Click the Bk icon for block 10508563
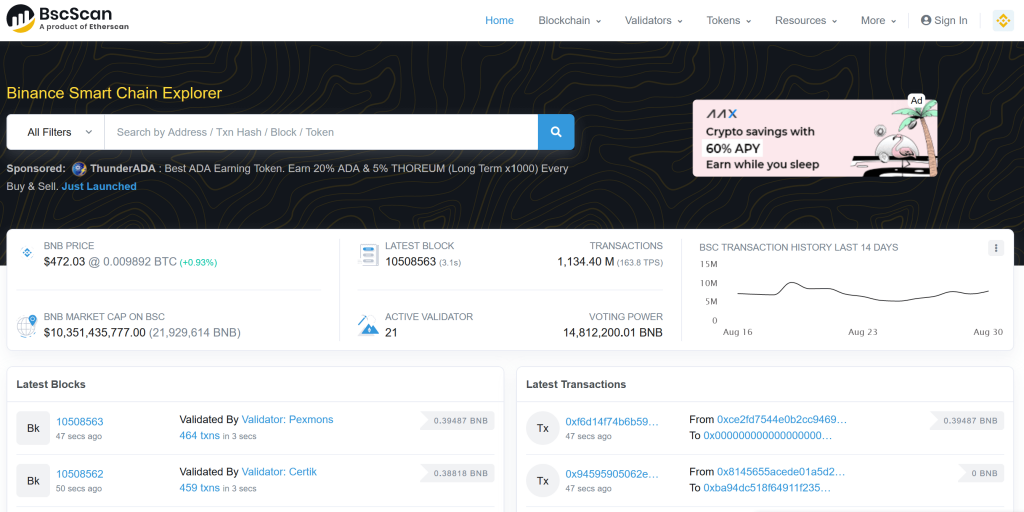 [x=33, y=428]
